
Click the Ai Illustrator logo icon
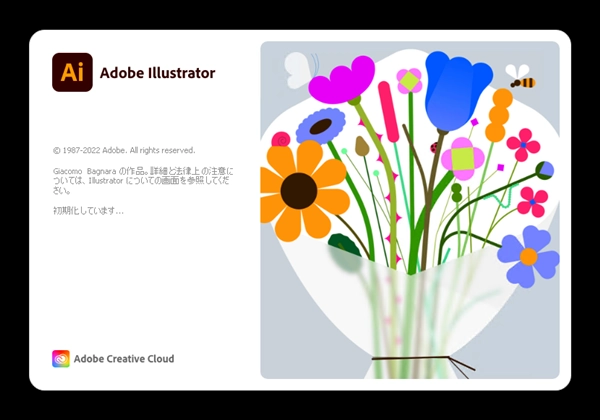click(x=72, y=72)
